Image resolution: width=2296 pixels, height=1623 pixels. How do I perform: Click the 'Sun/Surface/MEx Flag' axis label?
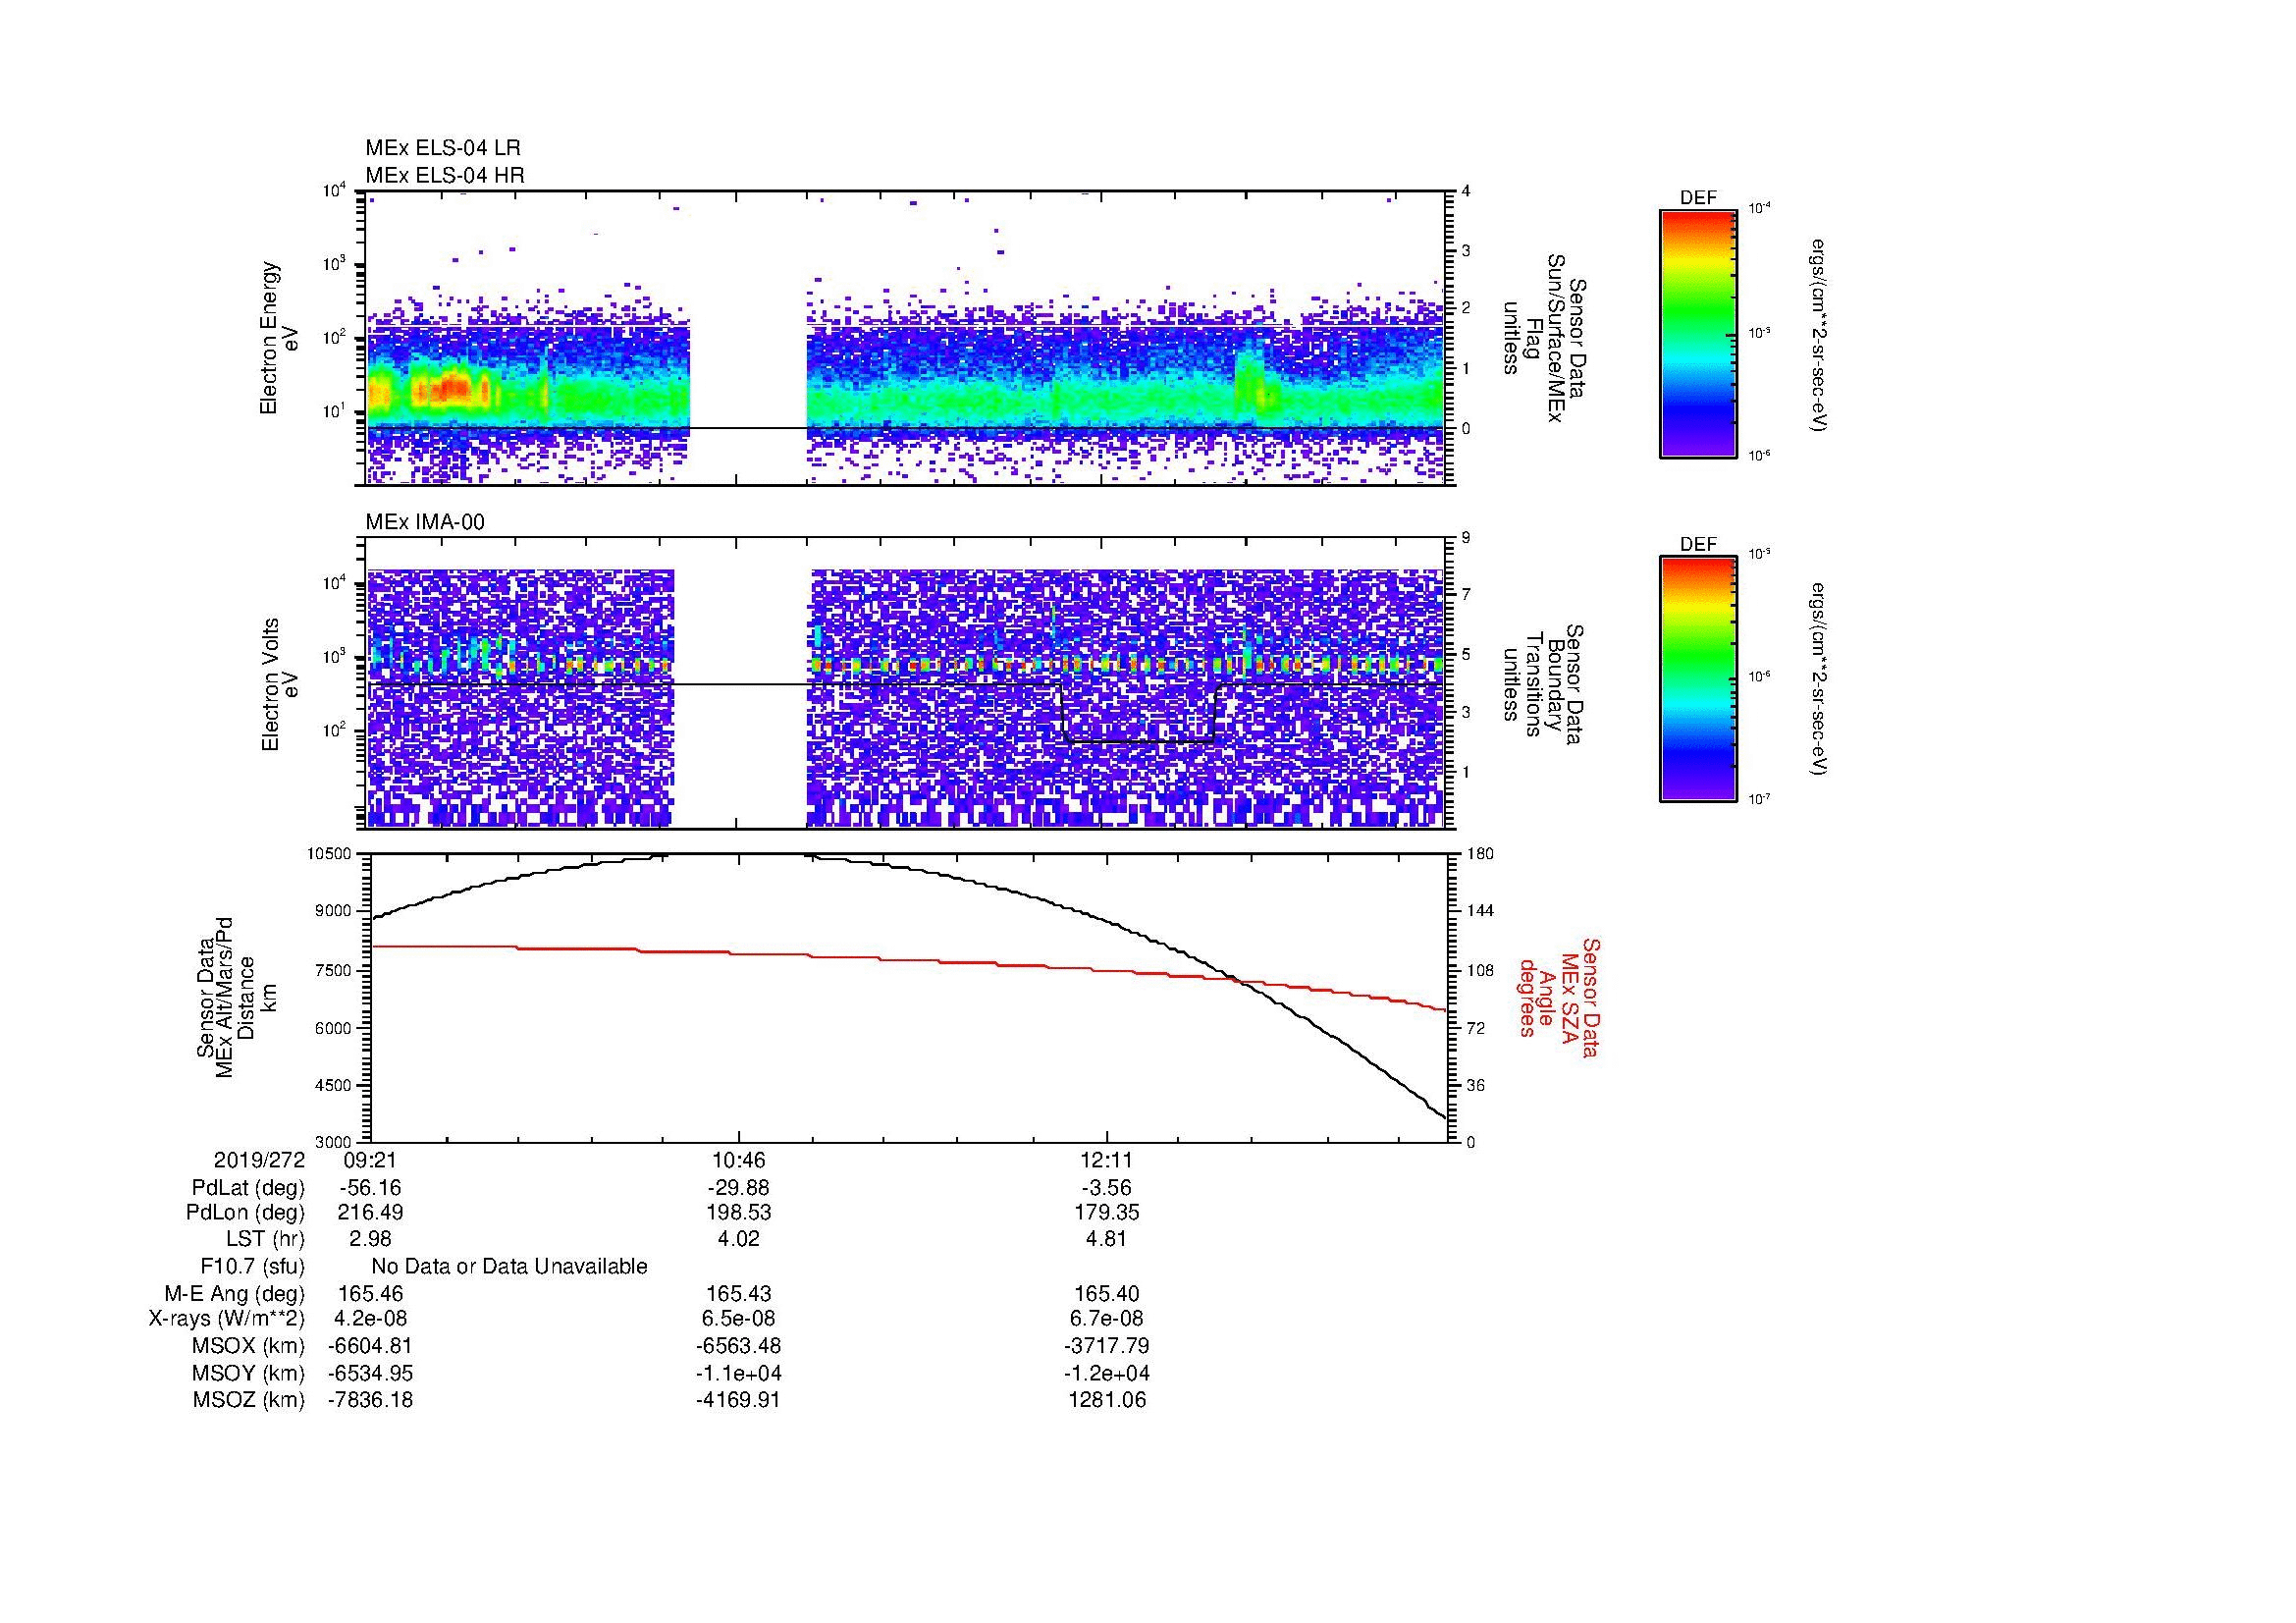click(x=1544, y=338)
